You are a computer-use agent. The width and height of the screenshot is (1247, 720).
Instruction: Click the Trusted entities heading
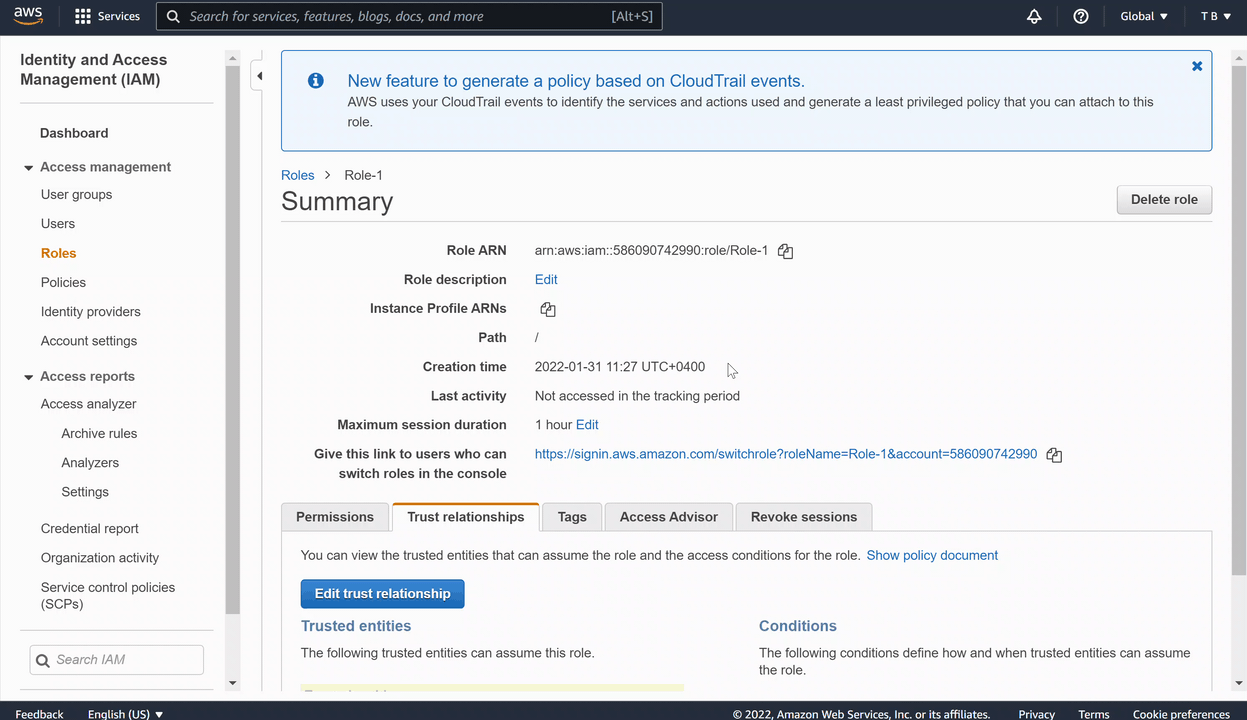pyautogui.click(x=356, y=626)
